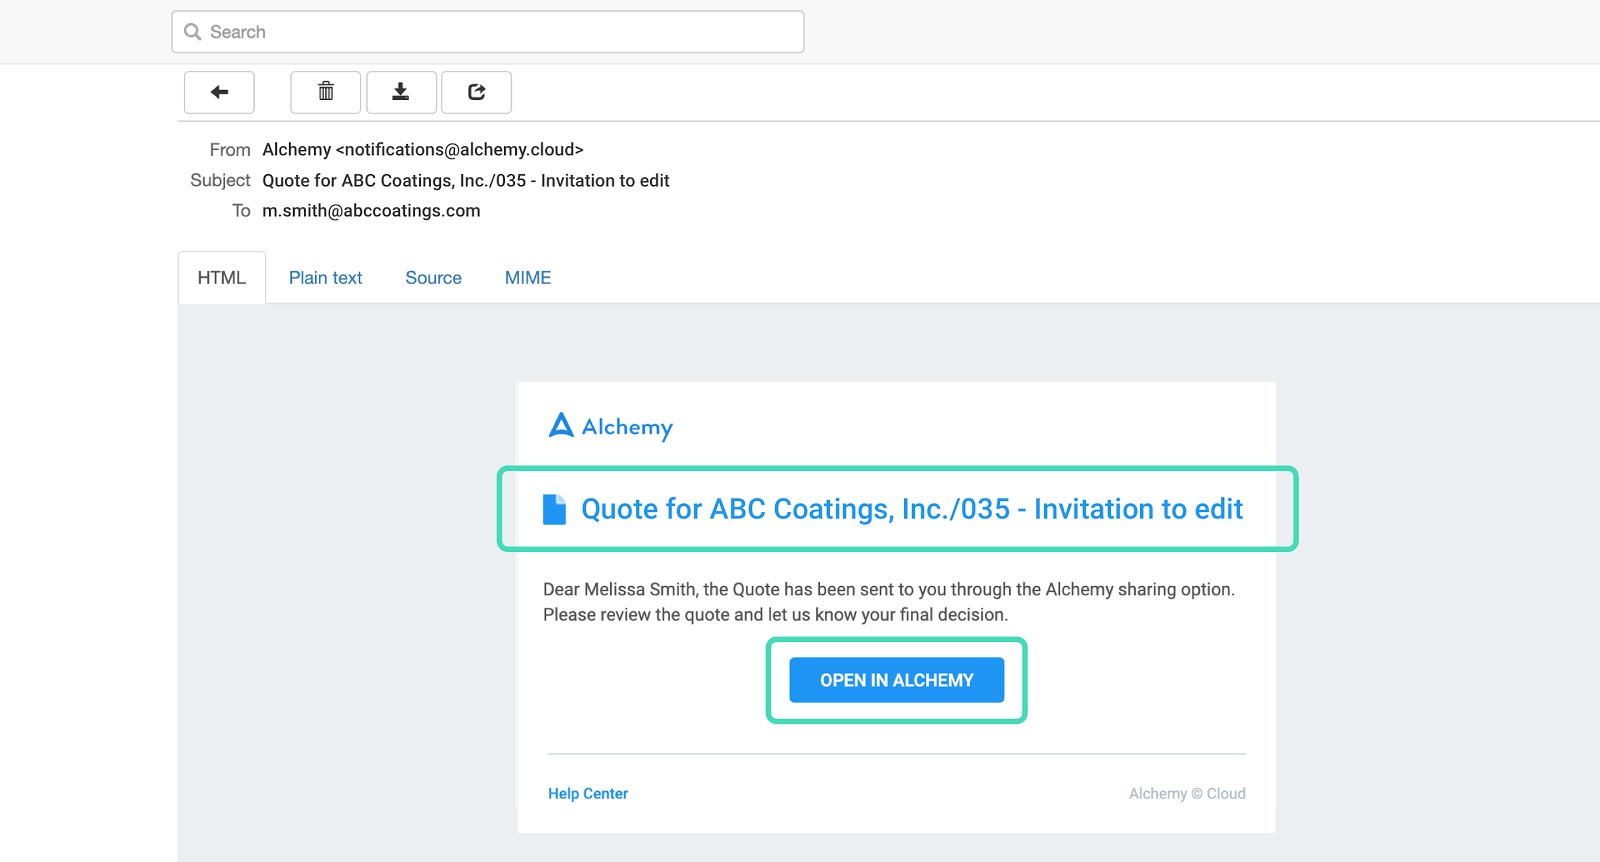The width and height of the screenshot is (1600, 862).
Task: Click the subject line text in the header
Action: pos(466,181)
